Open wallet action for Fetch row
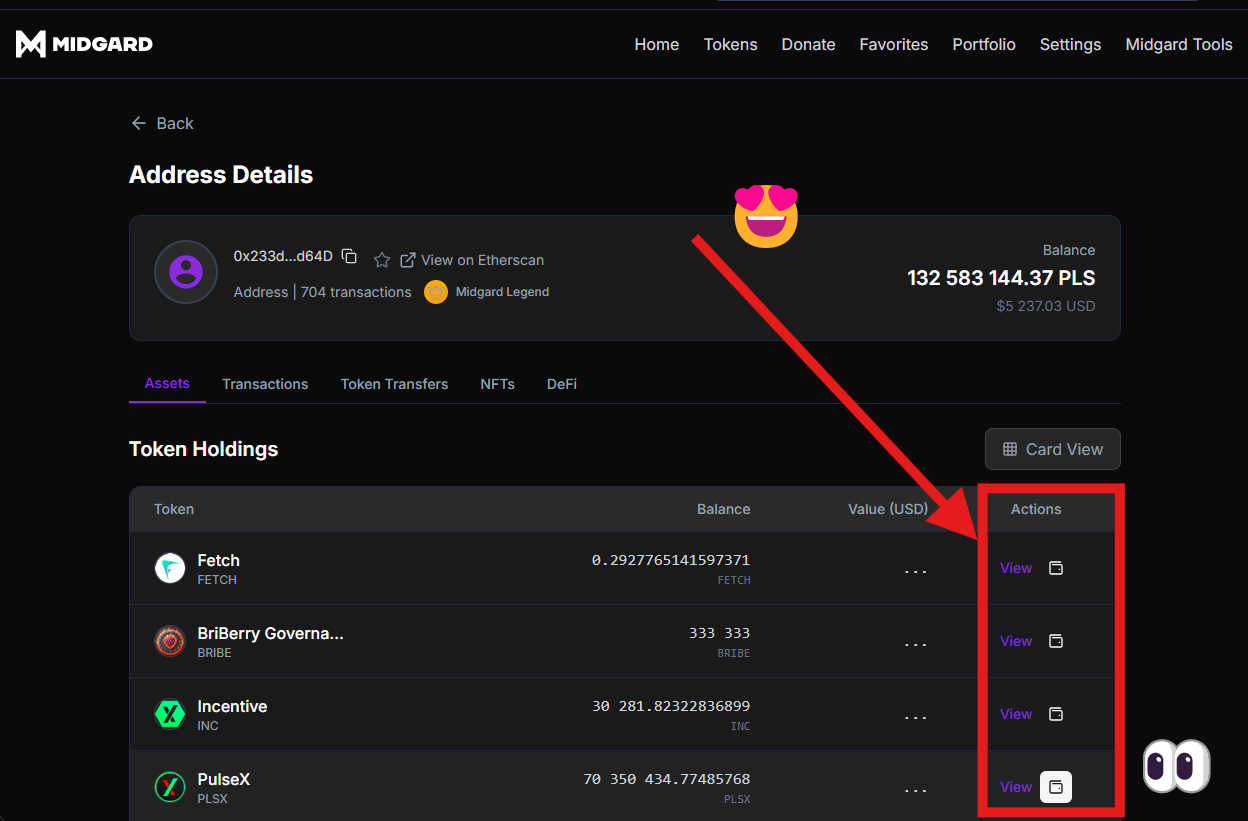The height and width of the screenshot is (821, 1248). coord(1056,568)
